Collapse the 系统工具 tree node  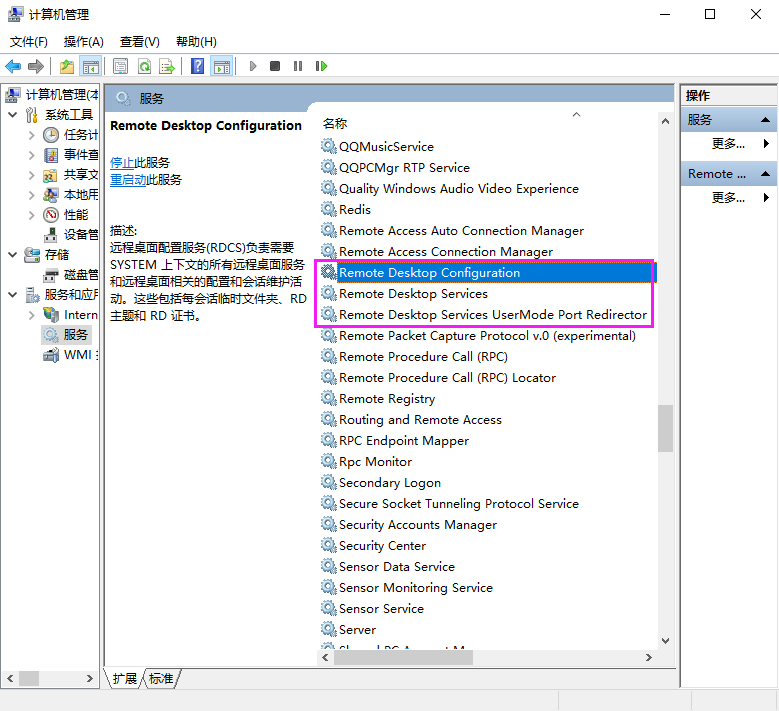13,115
